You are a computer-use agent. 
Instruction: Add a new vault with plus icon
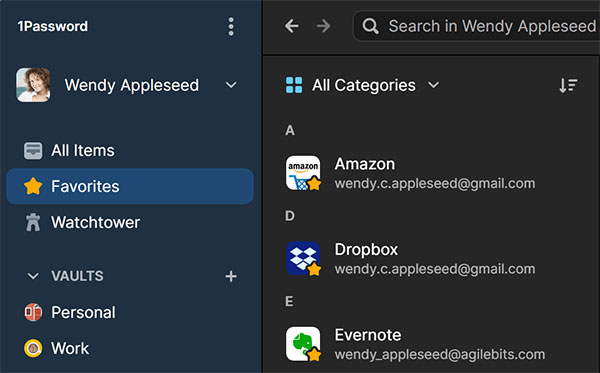tap(231, 276)
